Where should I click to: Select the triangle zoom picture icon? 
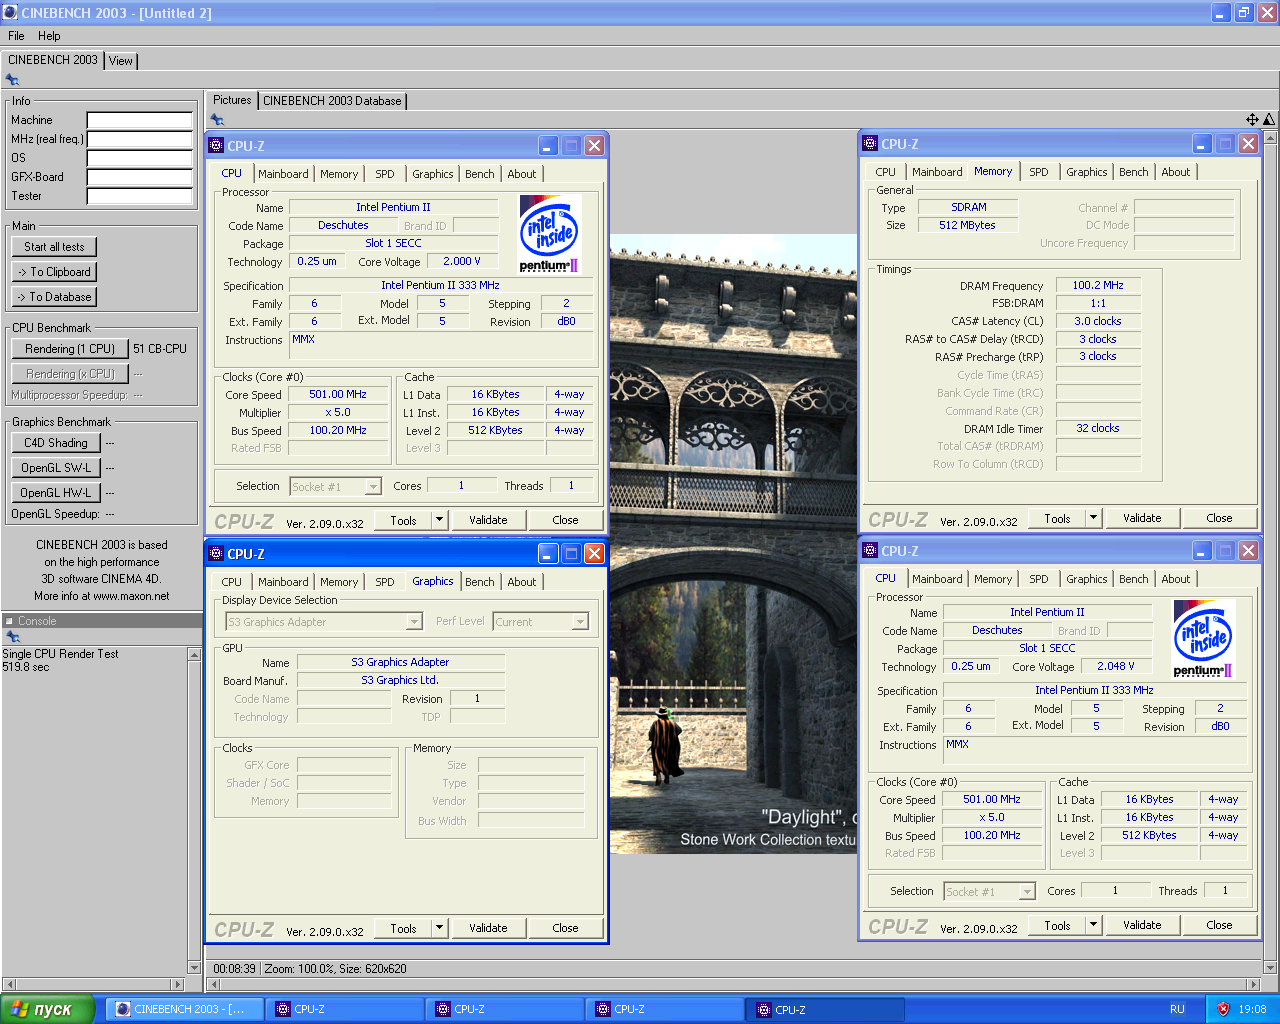point(1269,119)
